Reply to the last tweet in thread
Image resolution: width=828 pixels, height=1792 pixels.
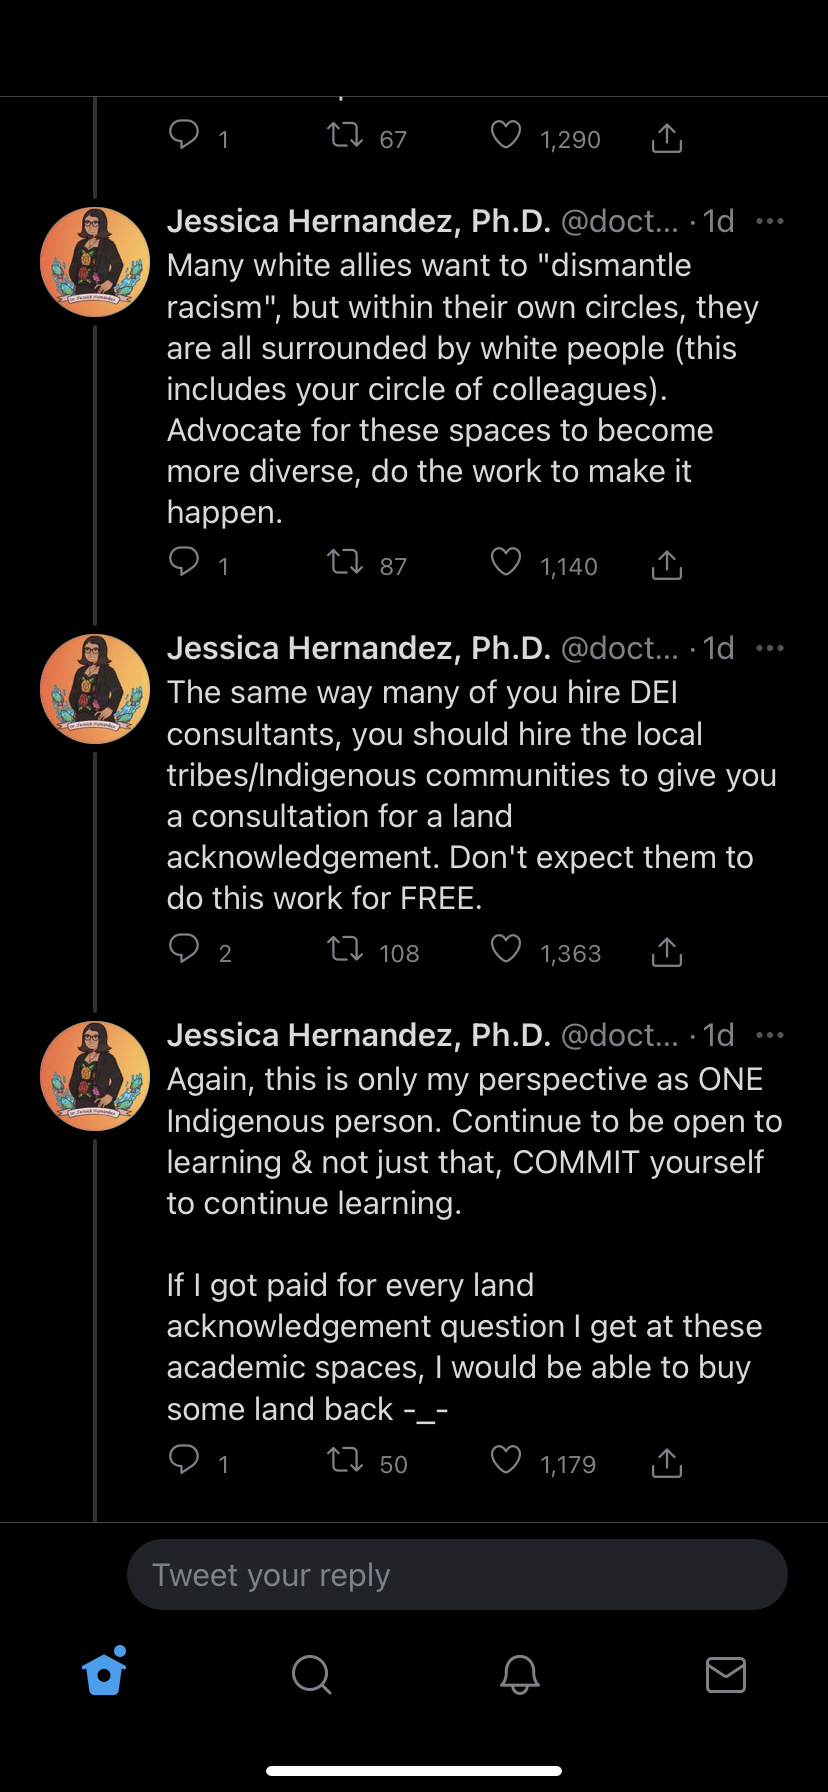point(184,1461)
